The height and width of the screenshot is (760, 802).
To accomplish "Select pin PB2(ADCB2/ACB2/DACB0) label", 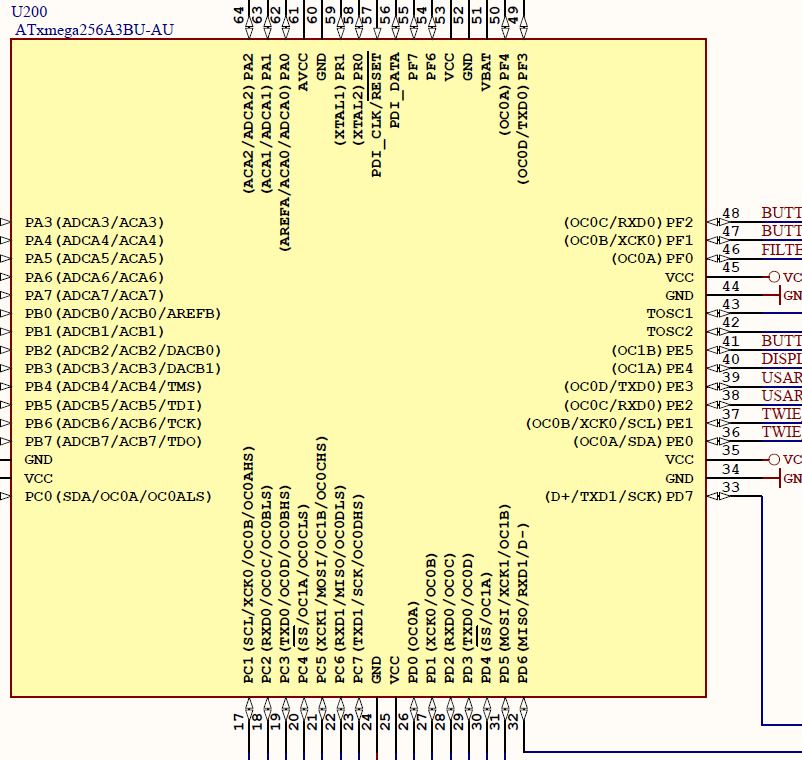I will point(123,350).
